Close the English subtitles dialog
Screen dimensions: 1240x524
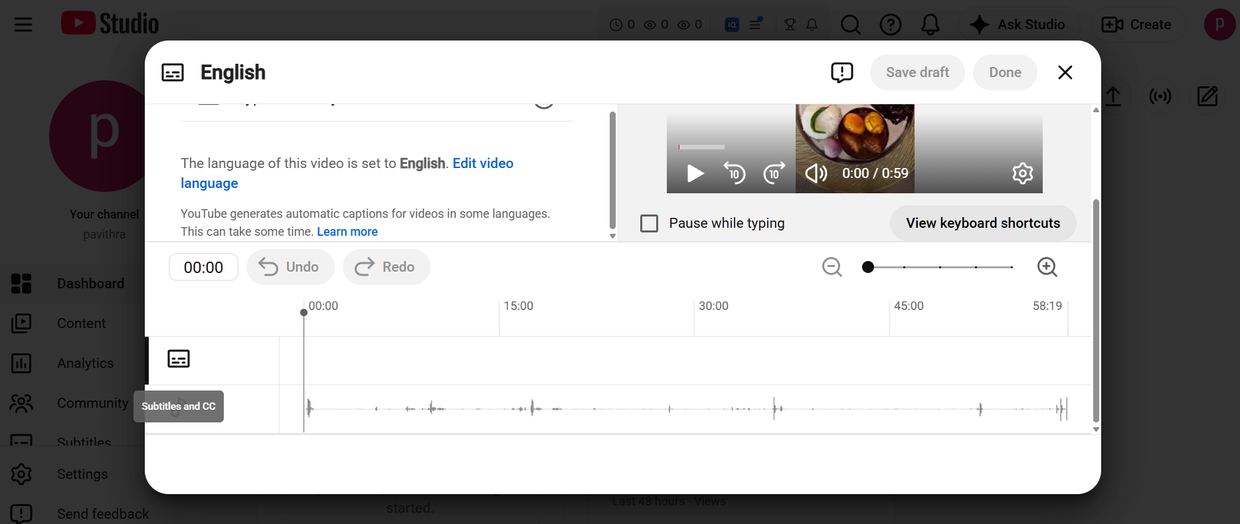[1065, 72]
